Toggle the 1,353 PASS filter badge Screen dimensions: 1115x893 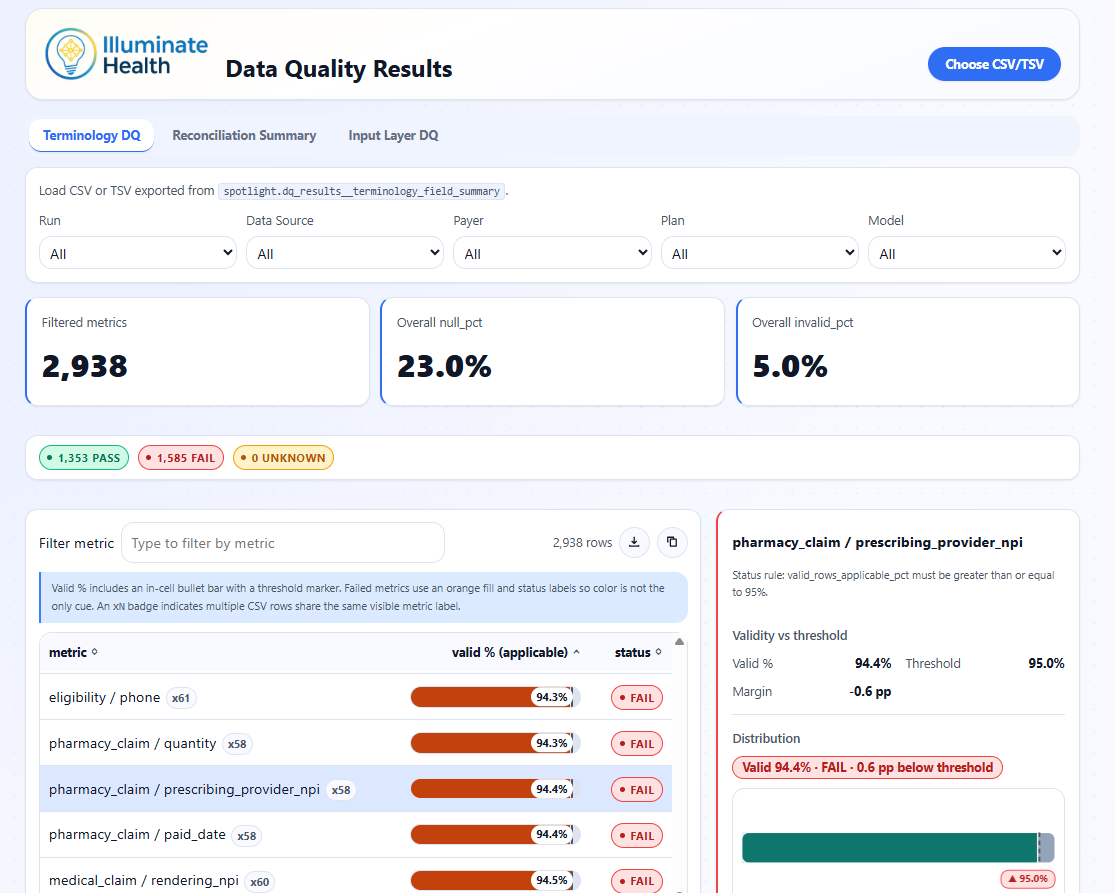[84, 456]
